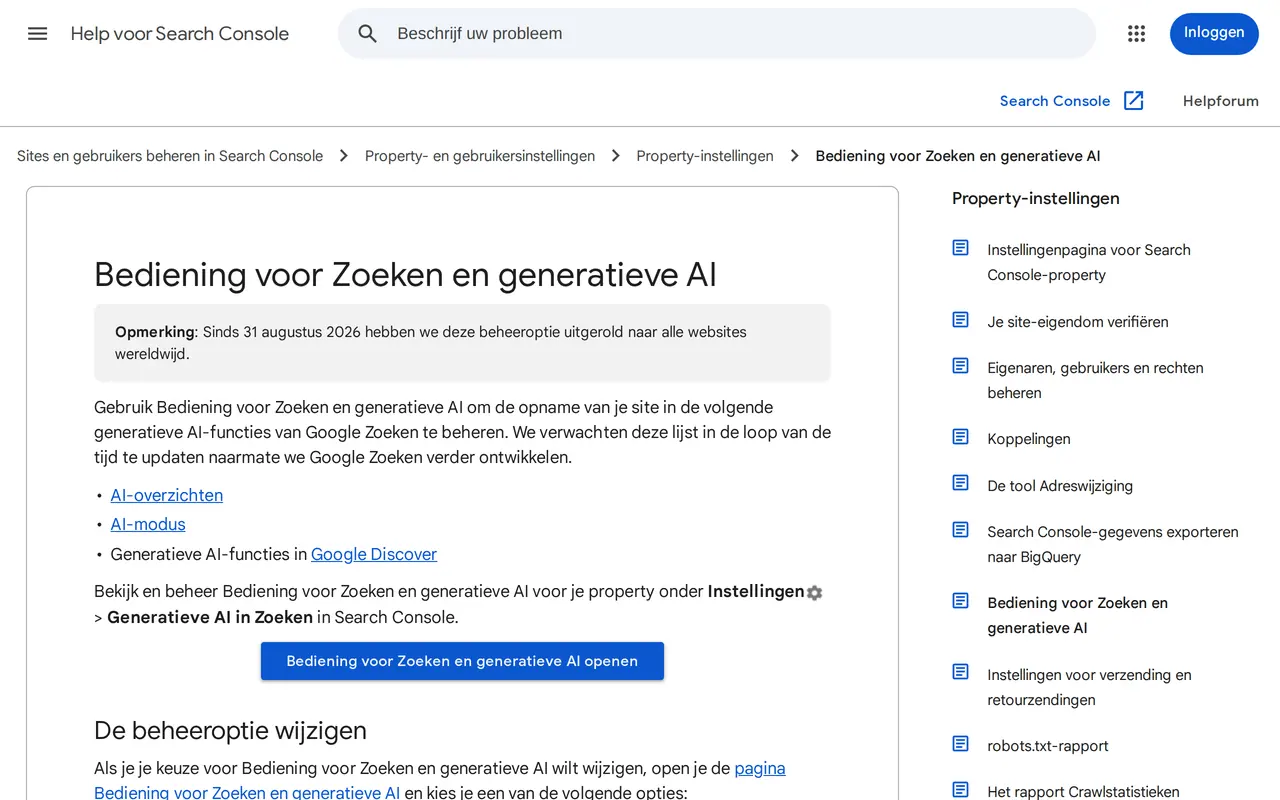Screen dimensions: 1280x800
Task: Click the Help voor Search Console title
Action: [x=180, y=33]
